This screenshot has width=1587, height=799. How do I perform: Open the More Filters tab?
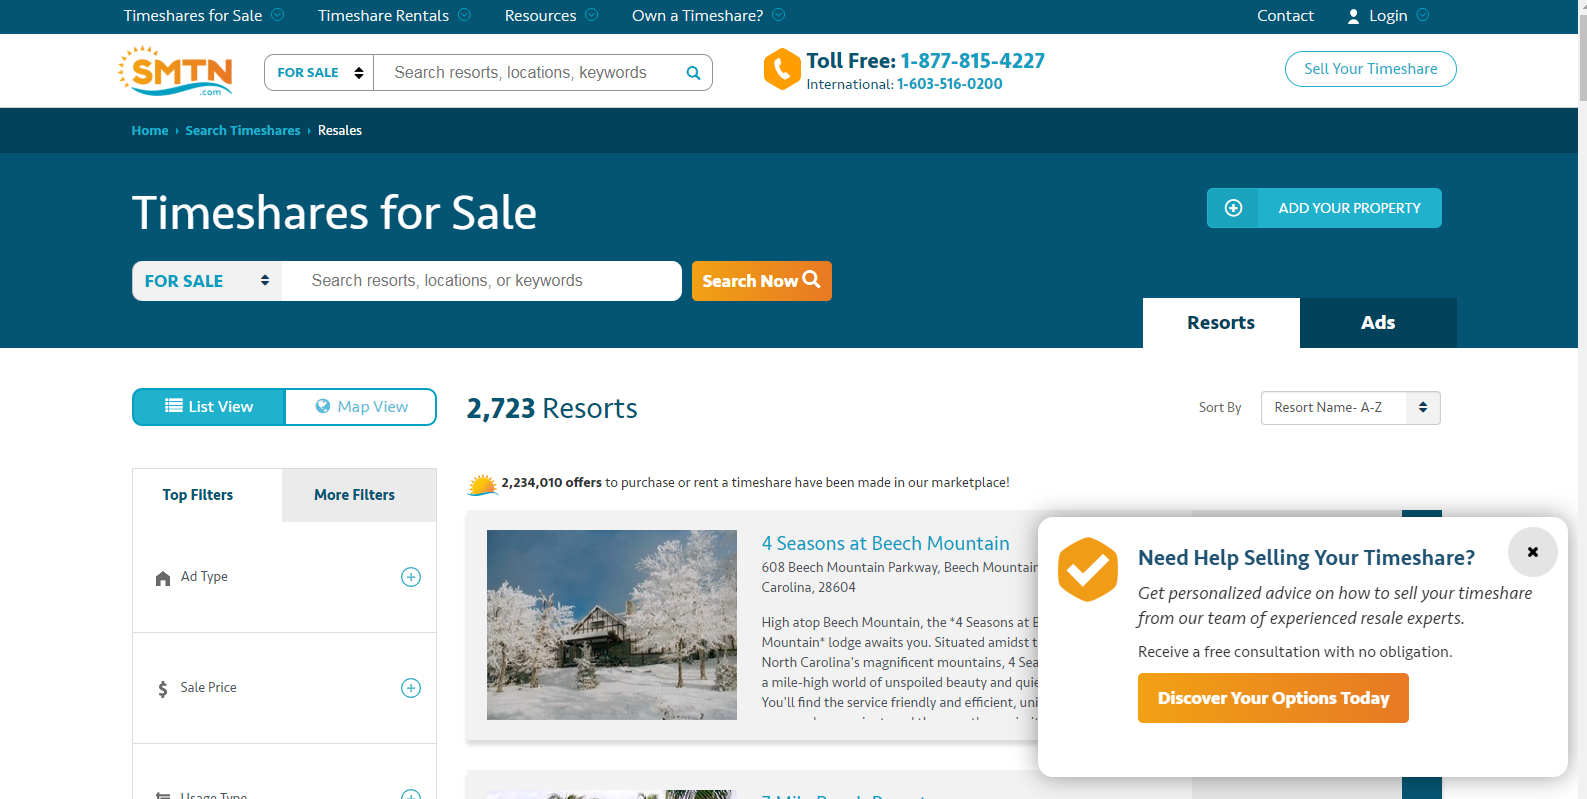pyautogui.click(x=359, y=495)
